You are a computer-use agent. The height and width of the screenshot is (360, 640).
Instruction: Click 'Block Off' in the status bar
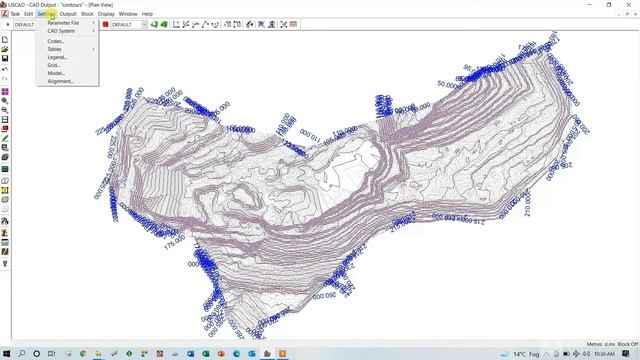[628, 344]
